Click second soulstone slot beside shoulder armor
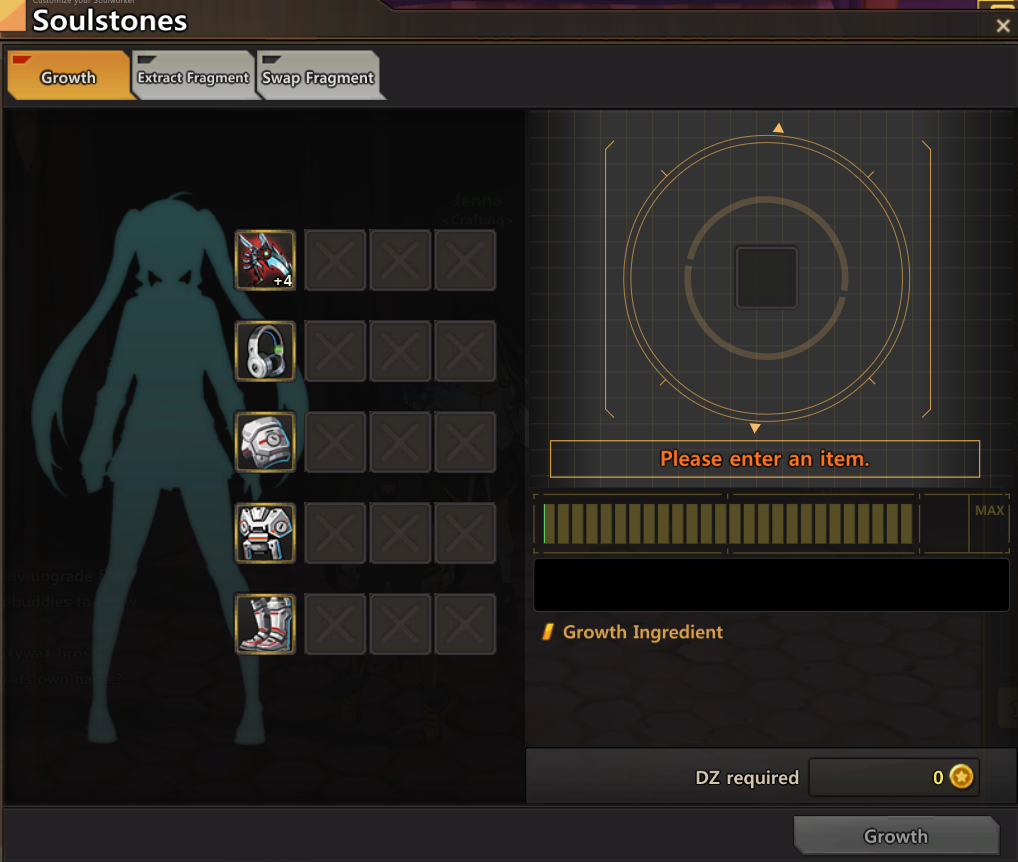 point(400,441)
